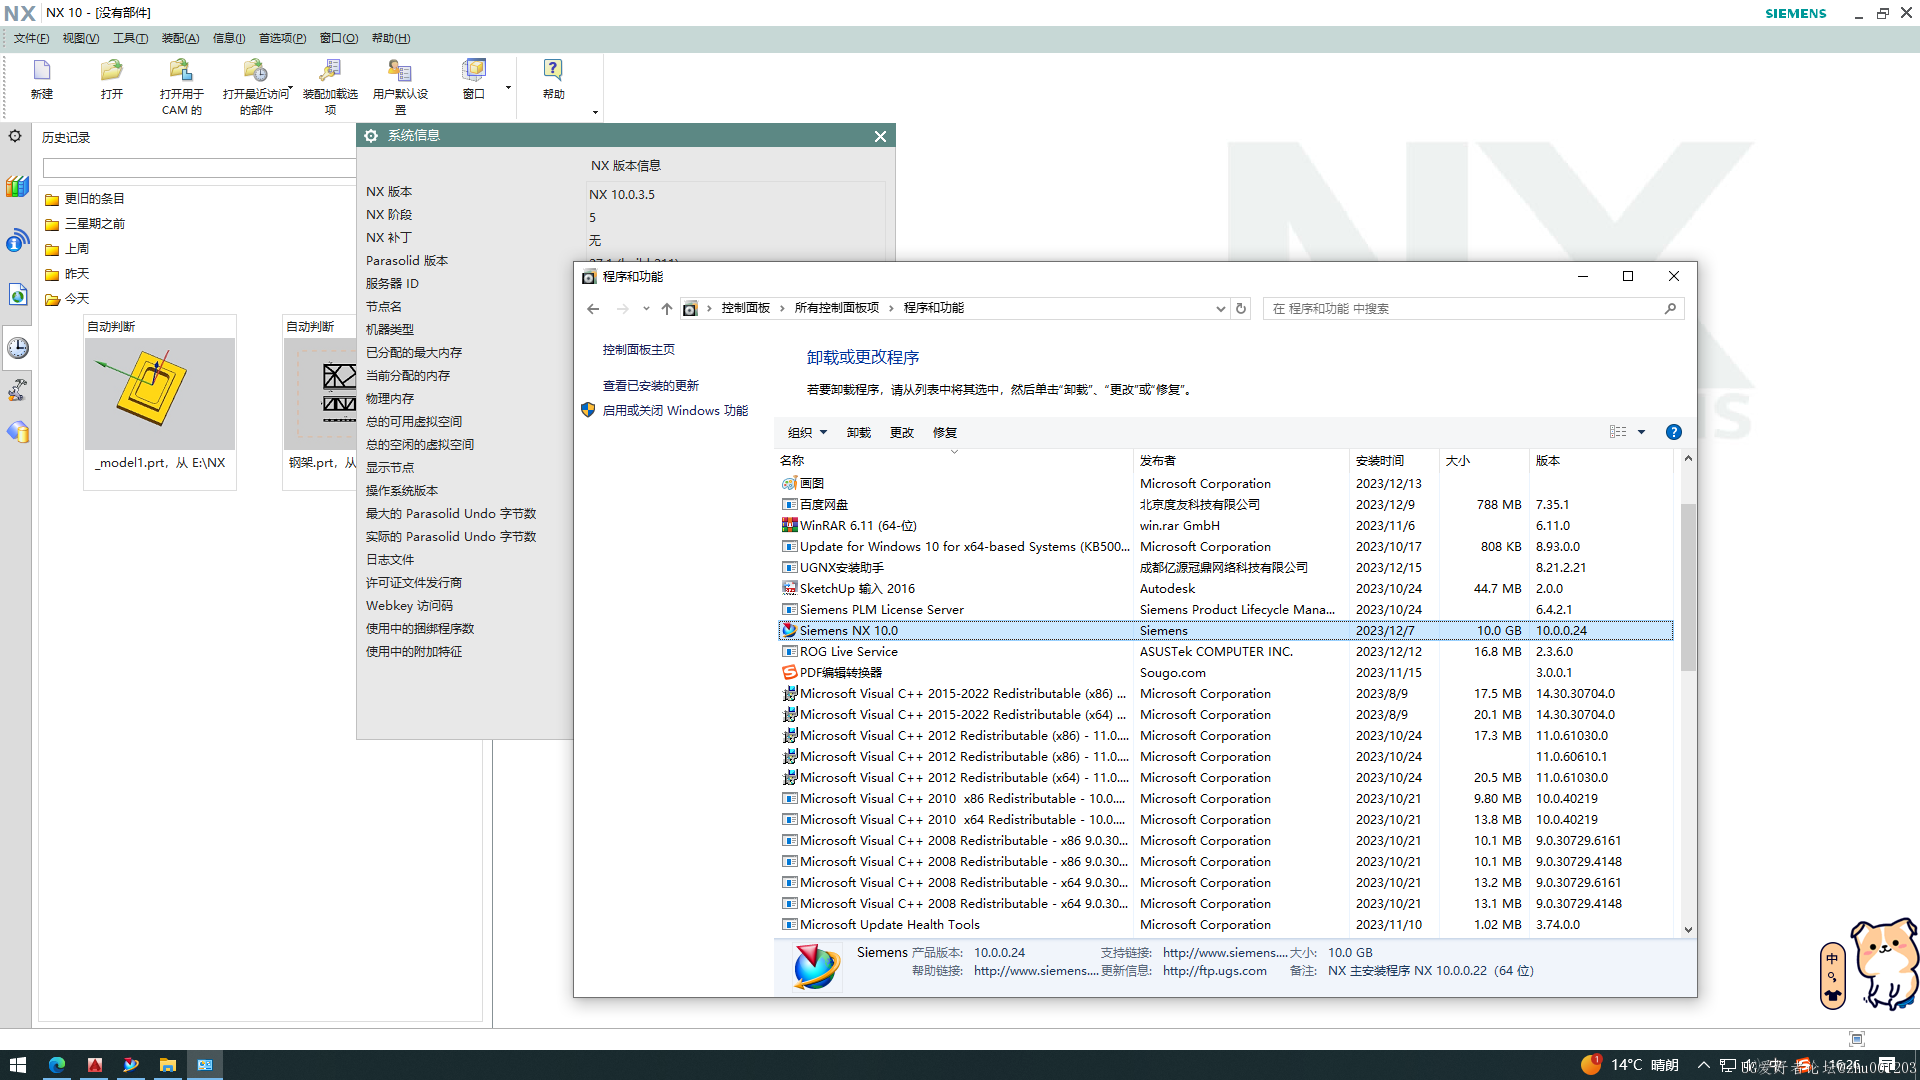Click the 卸载 uninstall button
Screen dimensions: 1920x1080
coord(859,433)
